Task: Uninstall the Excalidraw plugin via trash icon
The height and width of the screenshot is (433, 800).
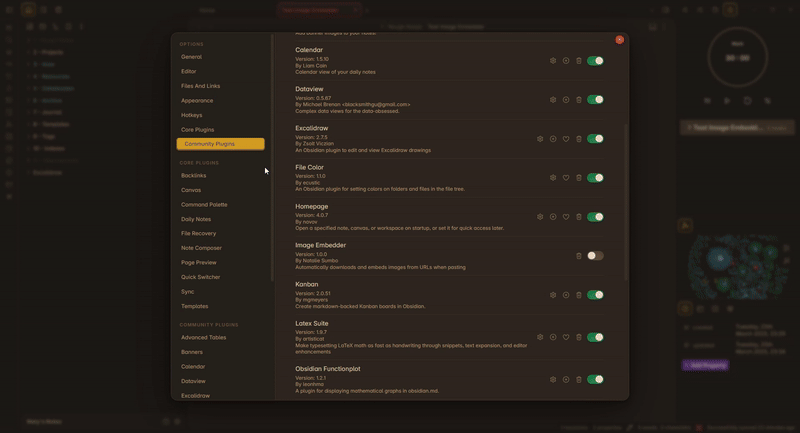Action: [579, 139]
